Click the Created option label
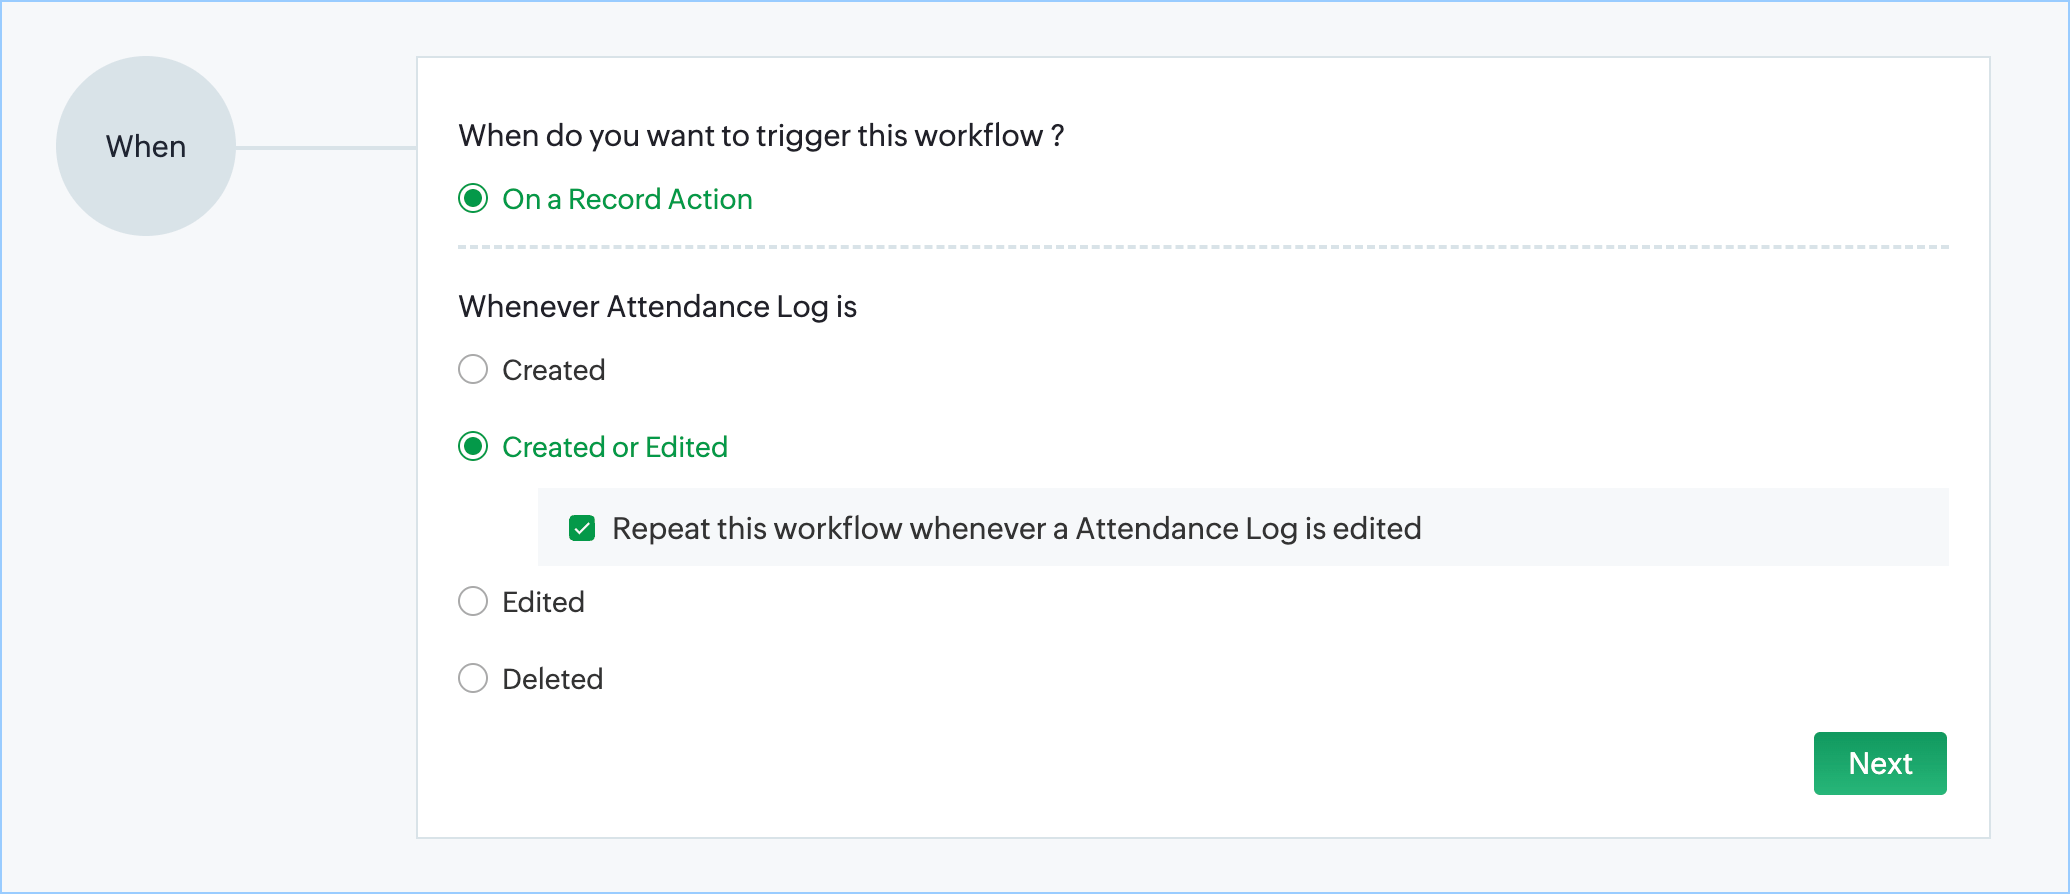Viewport: 2070px width, 894px height. [x=553, y=370]
